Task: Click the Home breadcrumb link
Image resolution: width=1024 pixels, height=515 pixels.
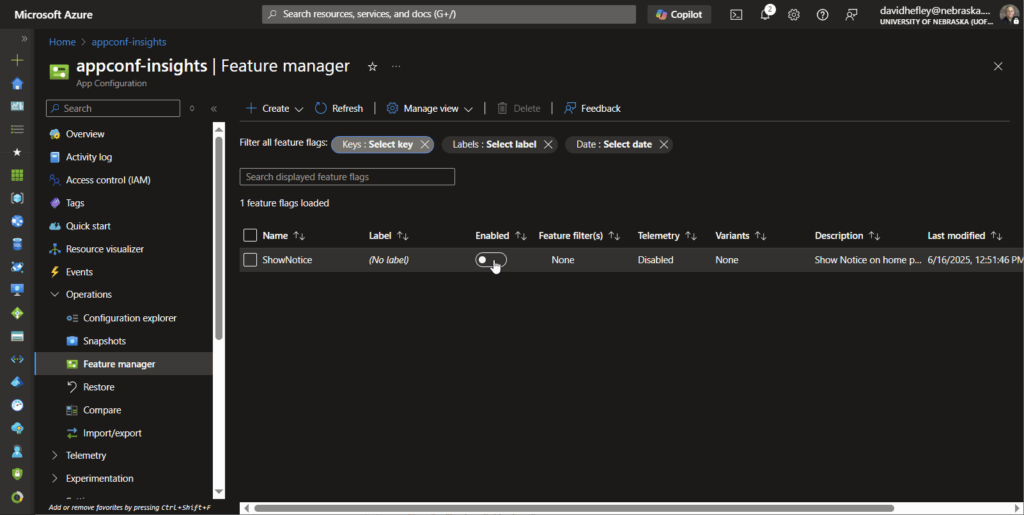Action: point(62,42)
